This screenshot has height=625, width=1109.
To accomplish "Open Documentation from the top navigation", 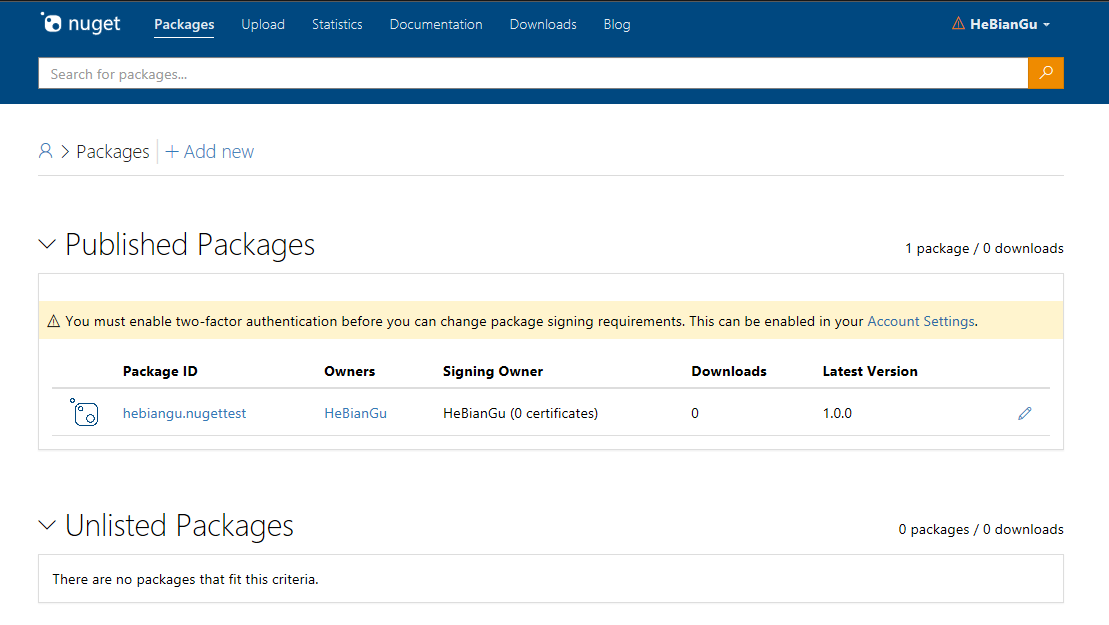I will [436, 24].
